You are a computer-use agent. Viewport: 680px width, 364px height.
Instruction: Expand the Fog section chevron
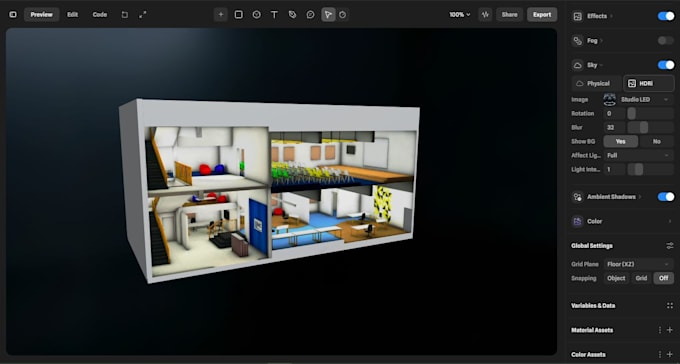pos(602,41)
